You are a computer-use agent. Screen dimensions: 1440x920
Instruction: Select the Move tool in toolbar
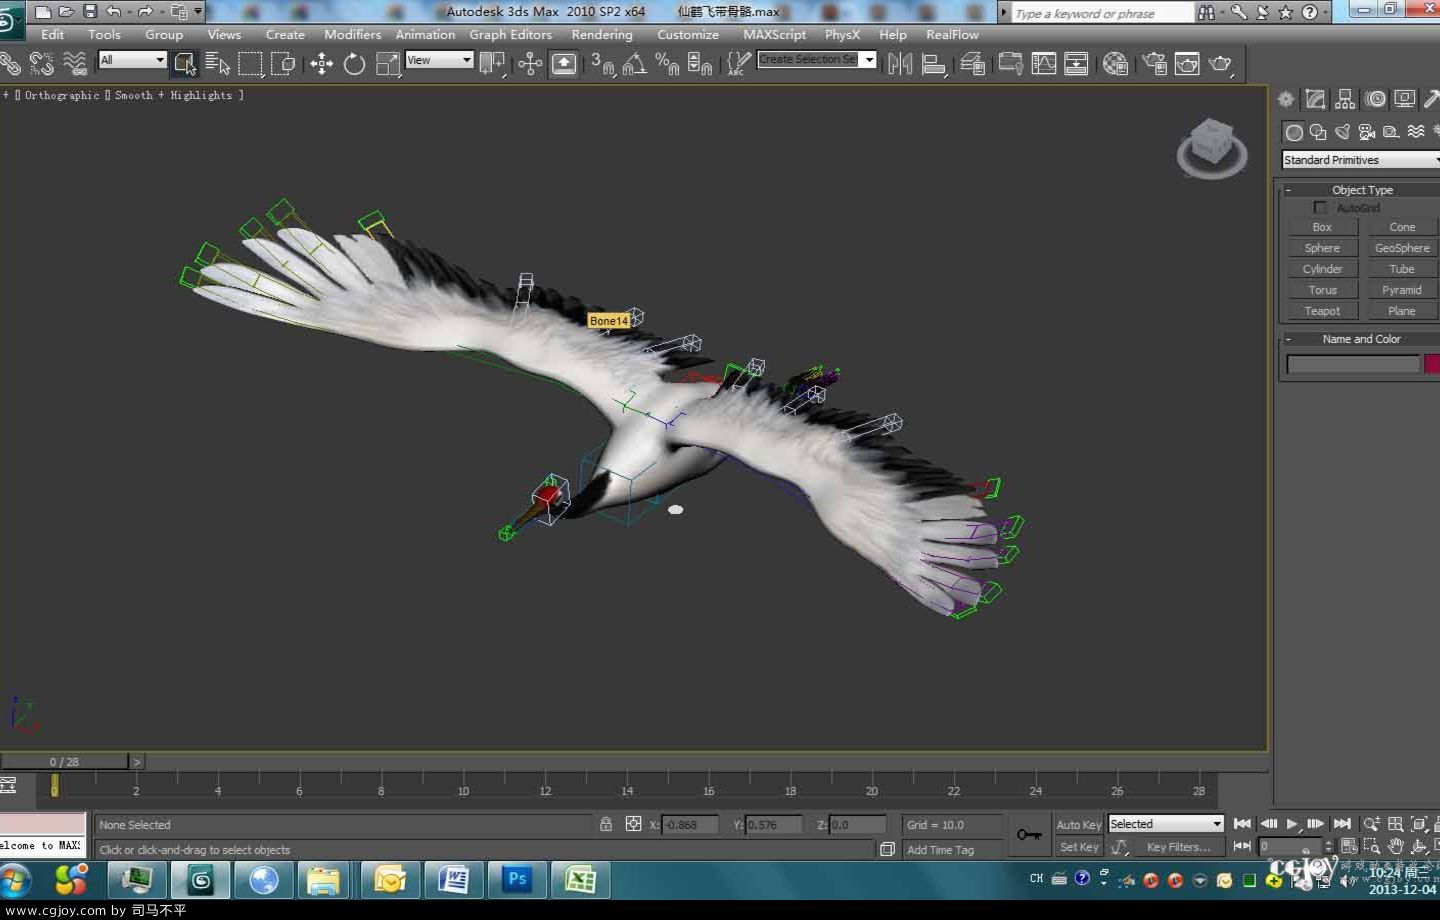point(321,64)
